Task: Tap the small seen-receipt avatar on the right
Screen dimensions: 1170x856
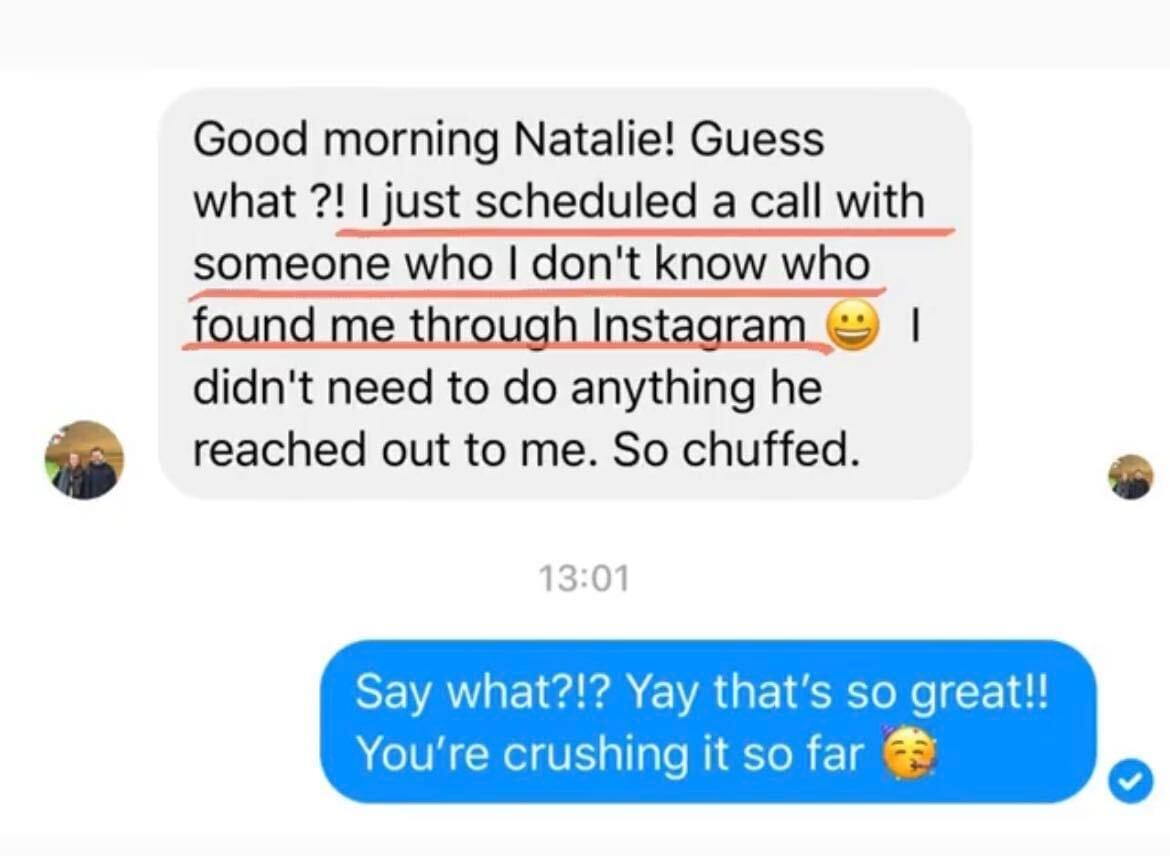Action: (1130, 477)
